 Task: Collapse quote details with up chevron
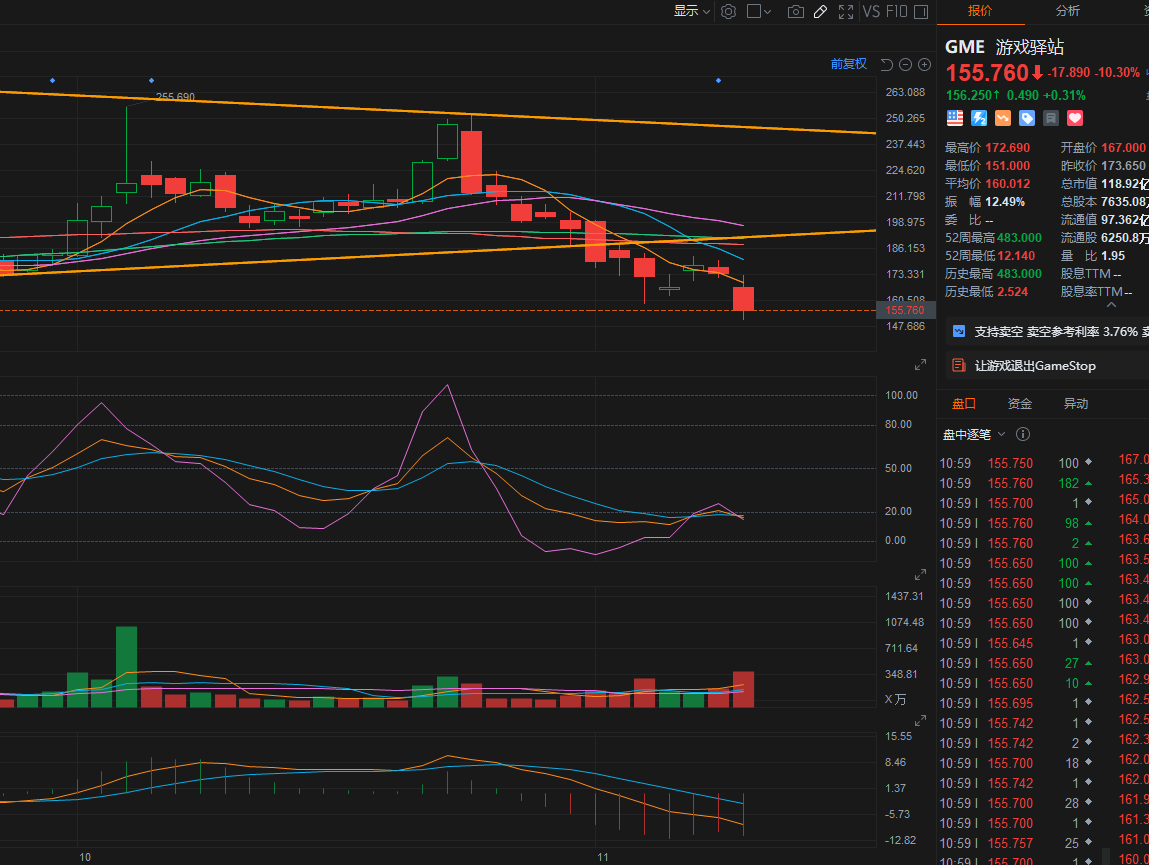click(1111, 305)
